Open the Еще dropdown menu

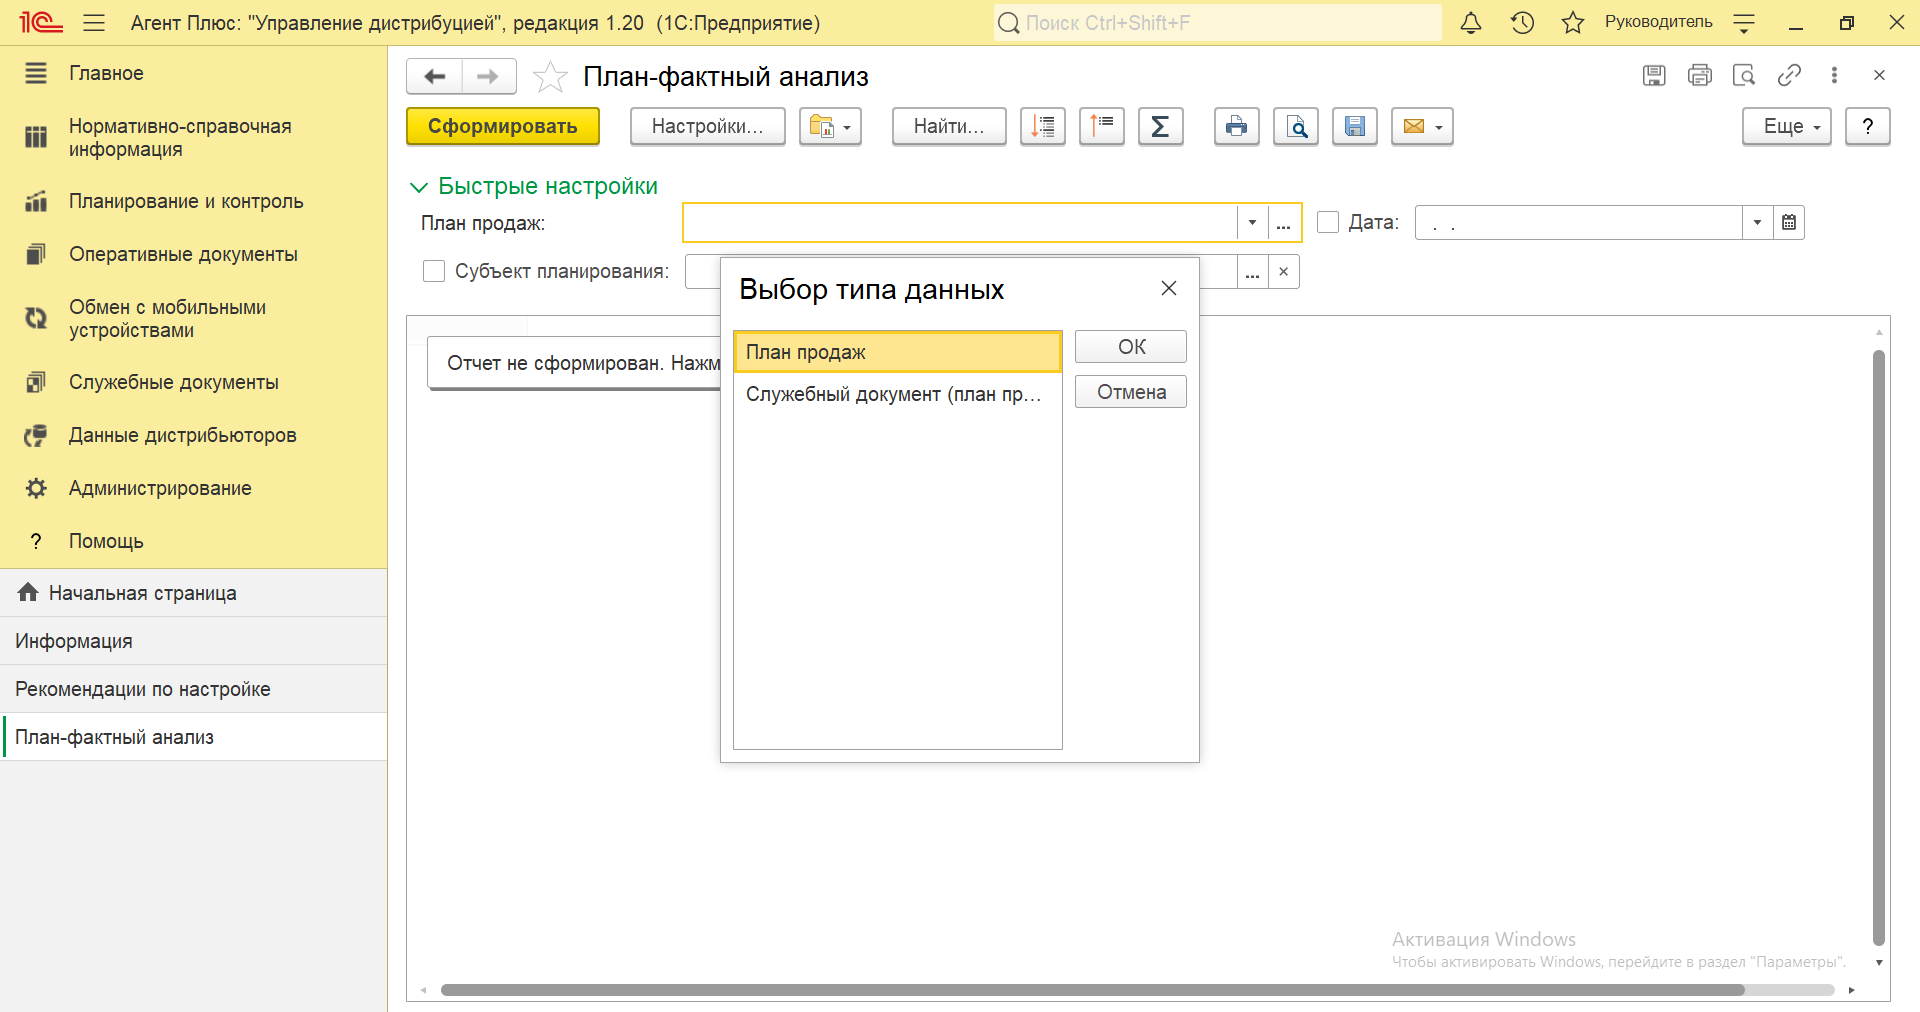pos(1786,127)
